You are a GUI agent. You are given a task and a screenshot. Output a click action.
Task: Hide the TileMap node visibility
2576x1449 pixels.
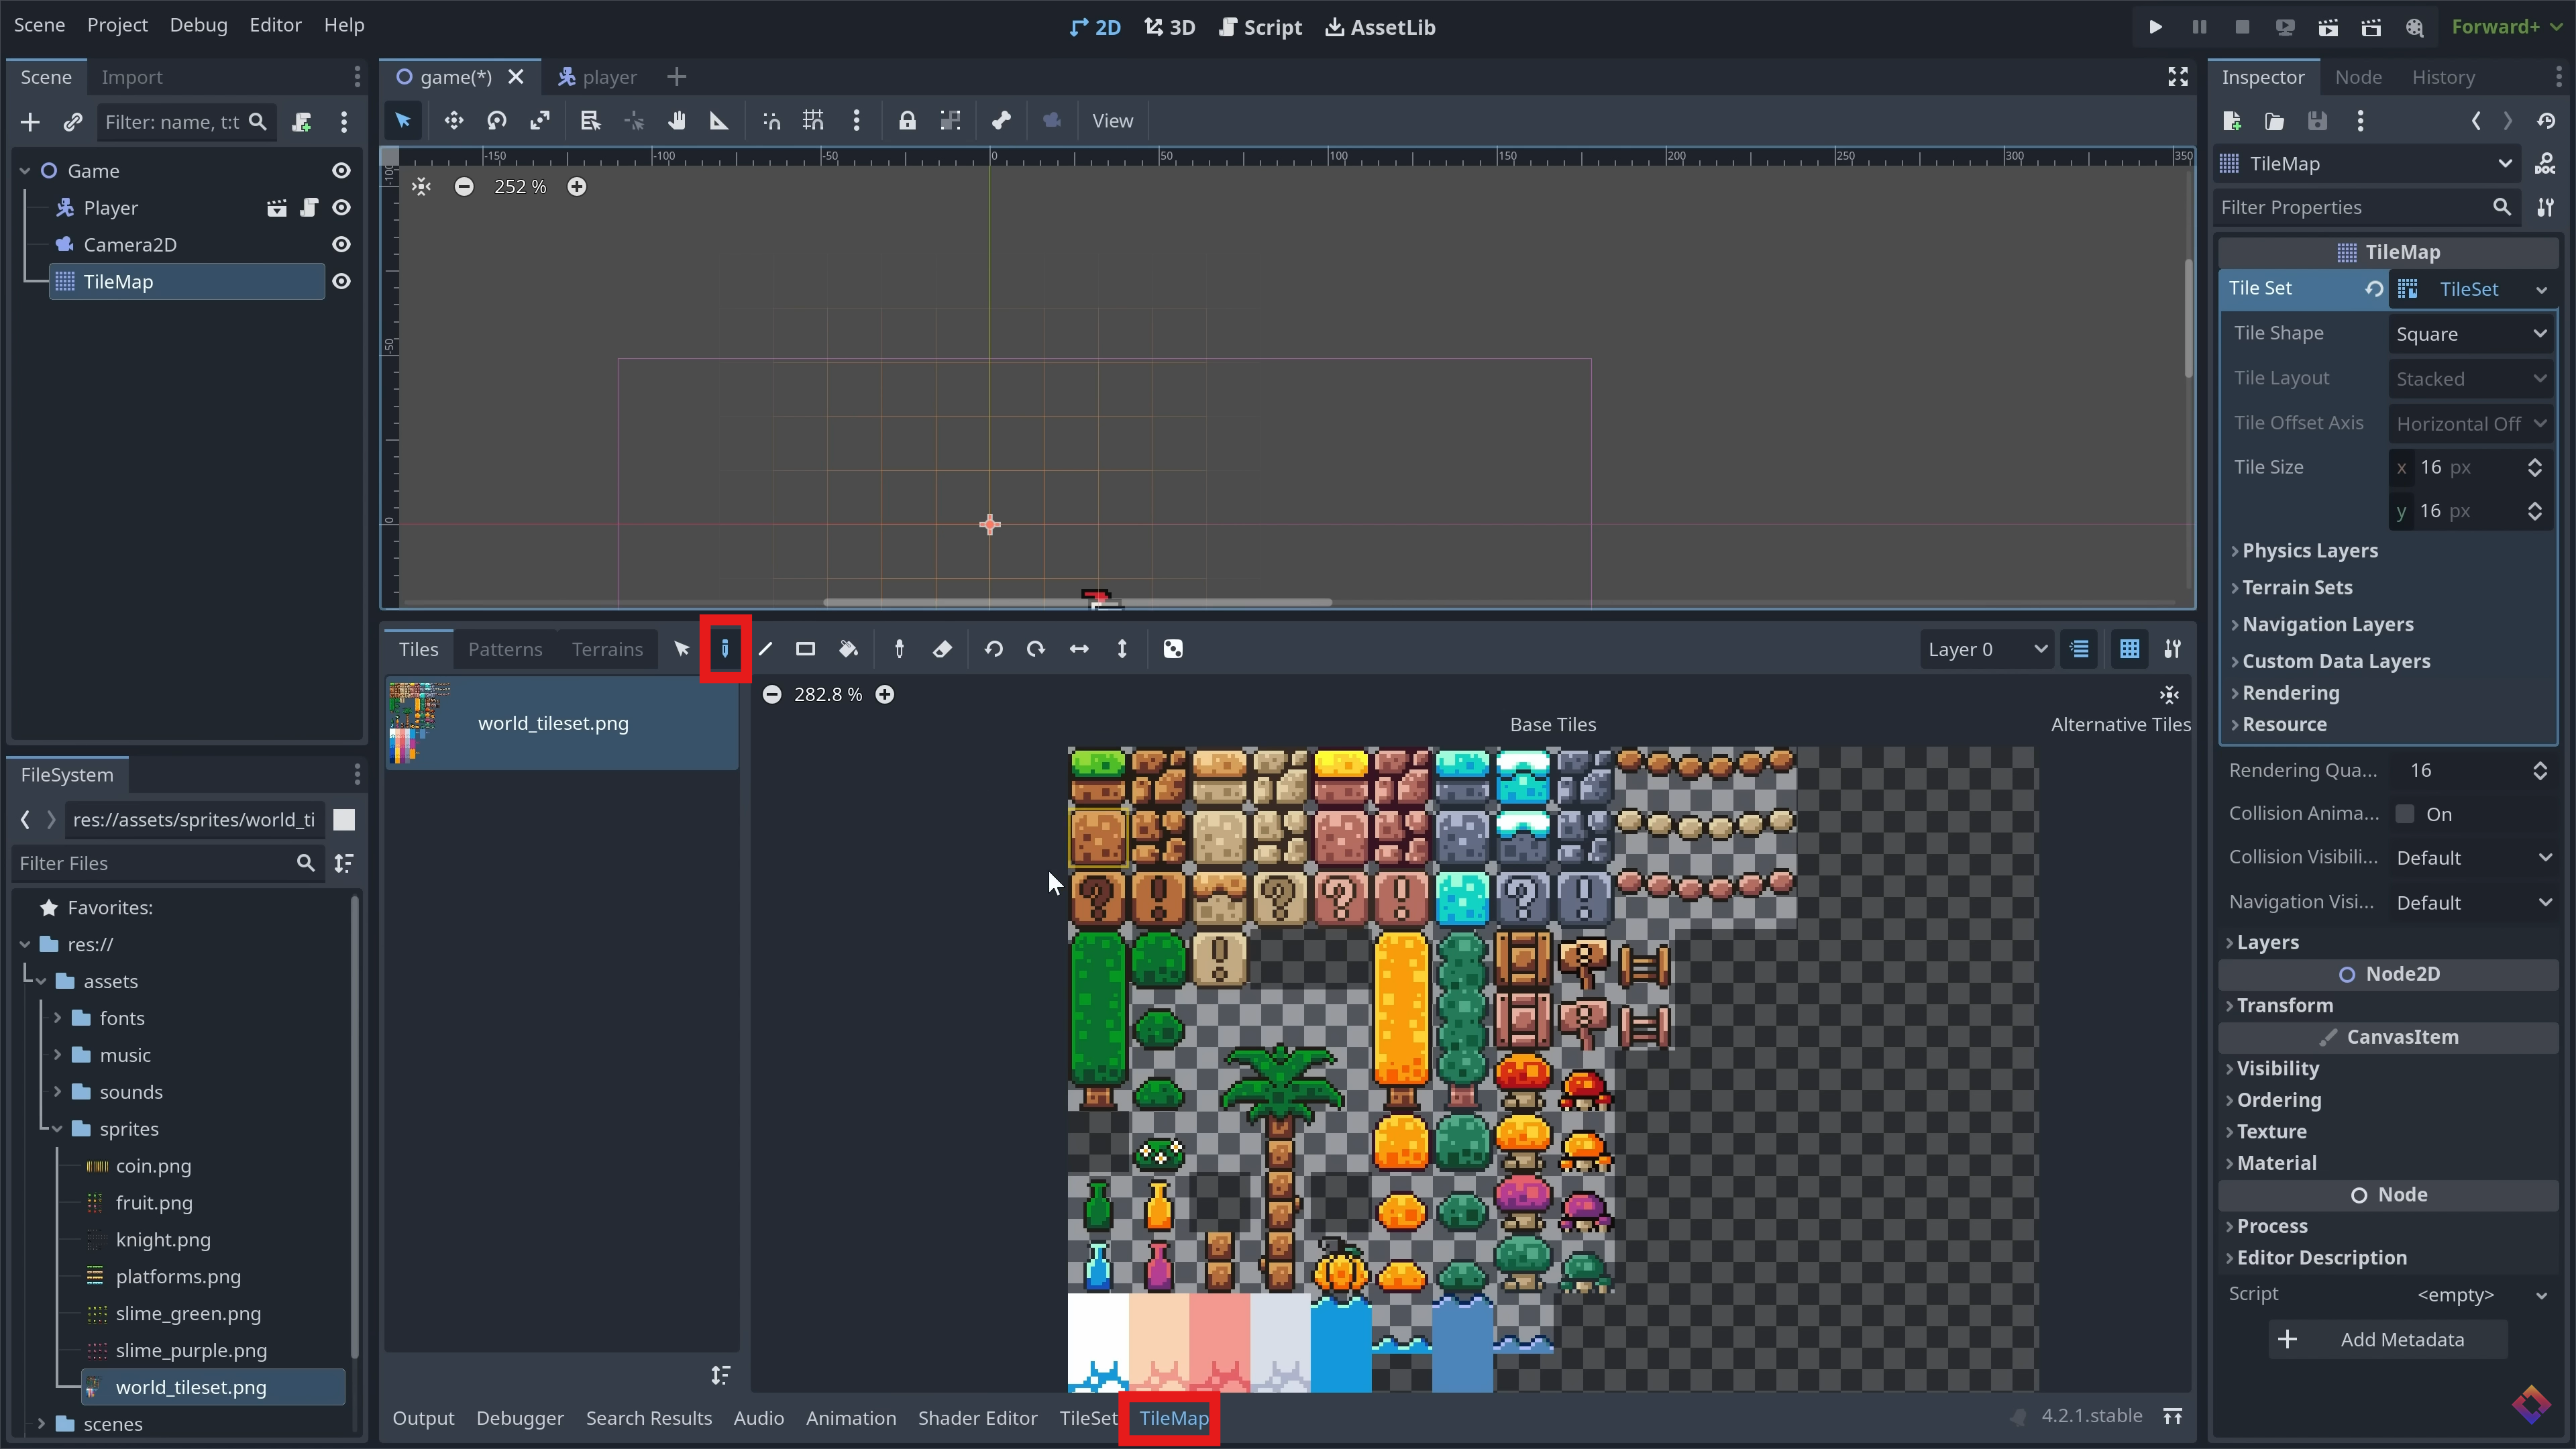pos(341,282)
